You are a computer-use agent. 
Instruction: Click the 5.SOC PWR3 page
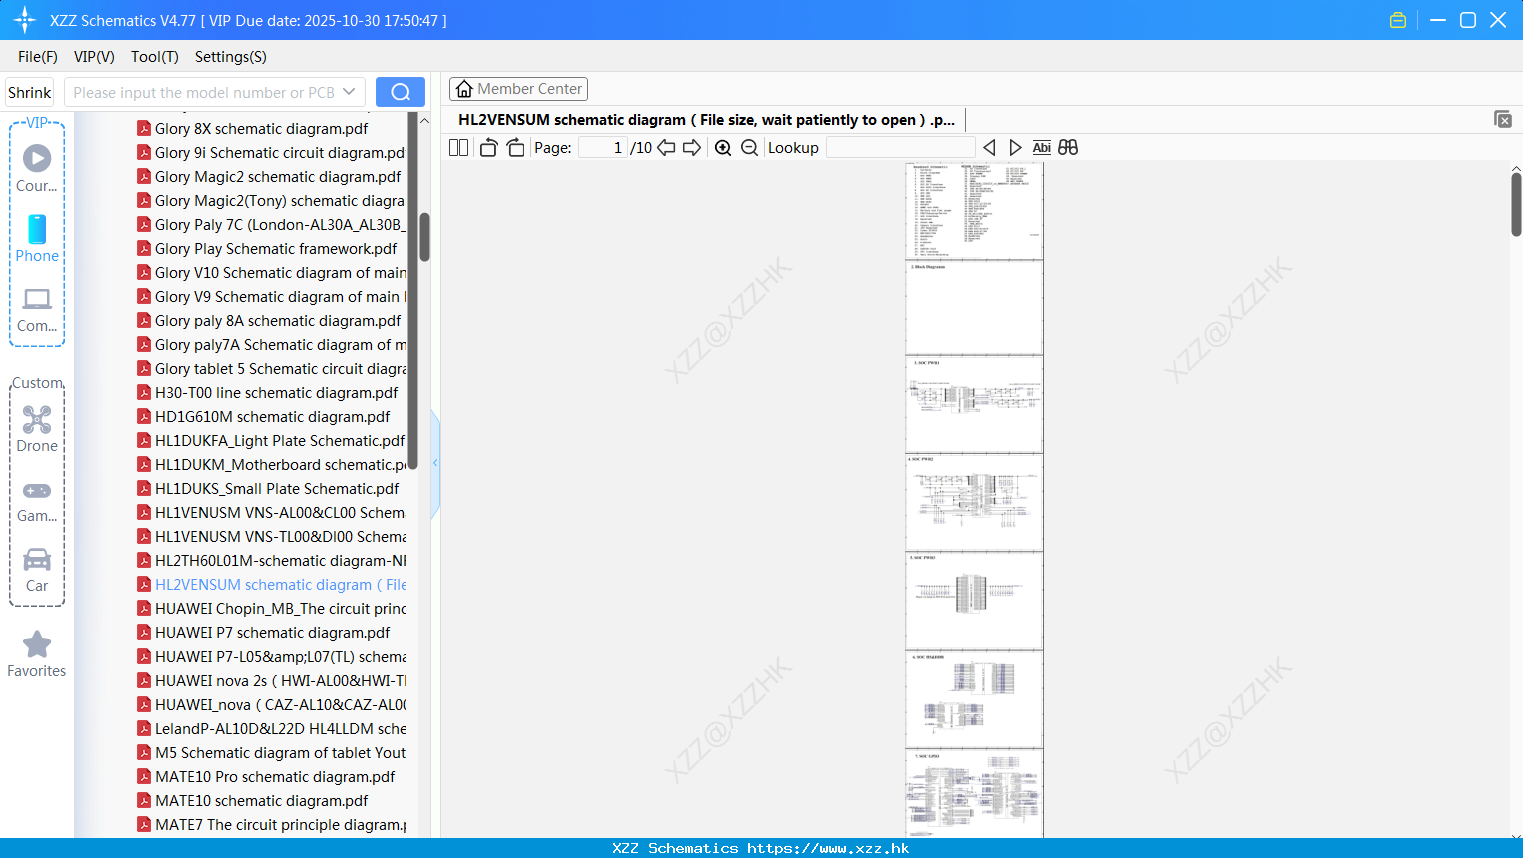point(974,601)
